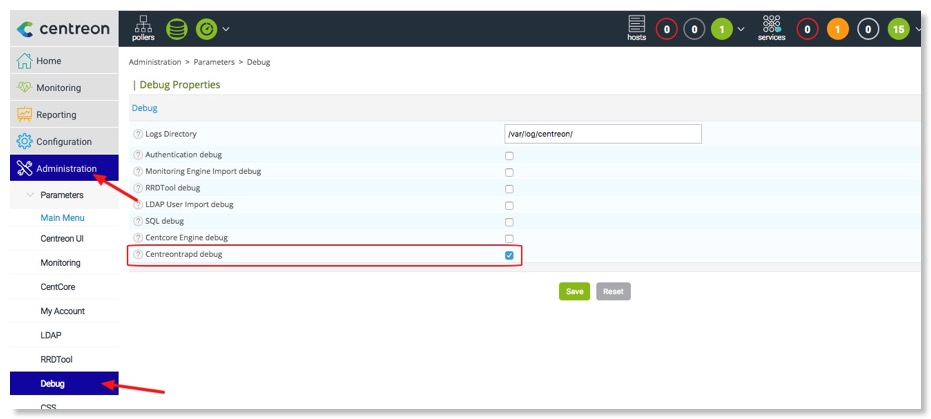
Task: Uncheck the Centreontrapd debug checkbox
Action: tap(509, 255)
